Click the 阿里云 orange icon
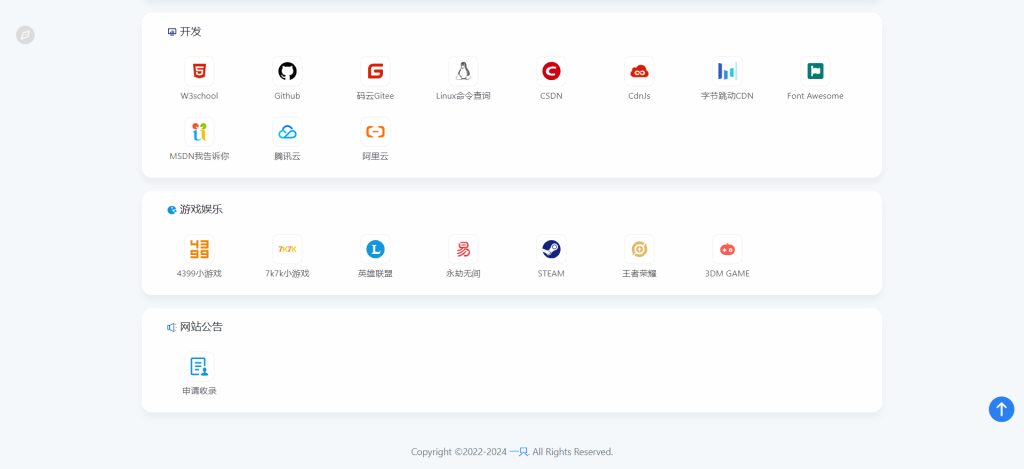The image size is (1024, 469). pos(375,132)
